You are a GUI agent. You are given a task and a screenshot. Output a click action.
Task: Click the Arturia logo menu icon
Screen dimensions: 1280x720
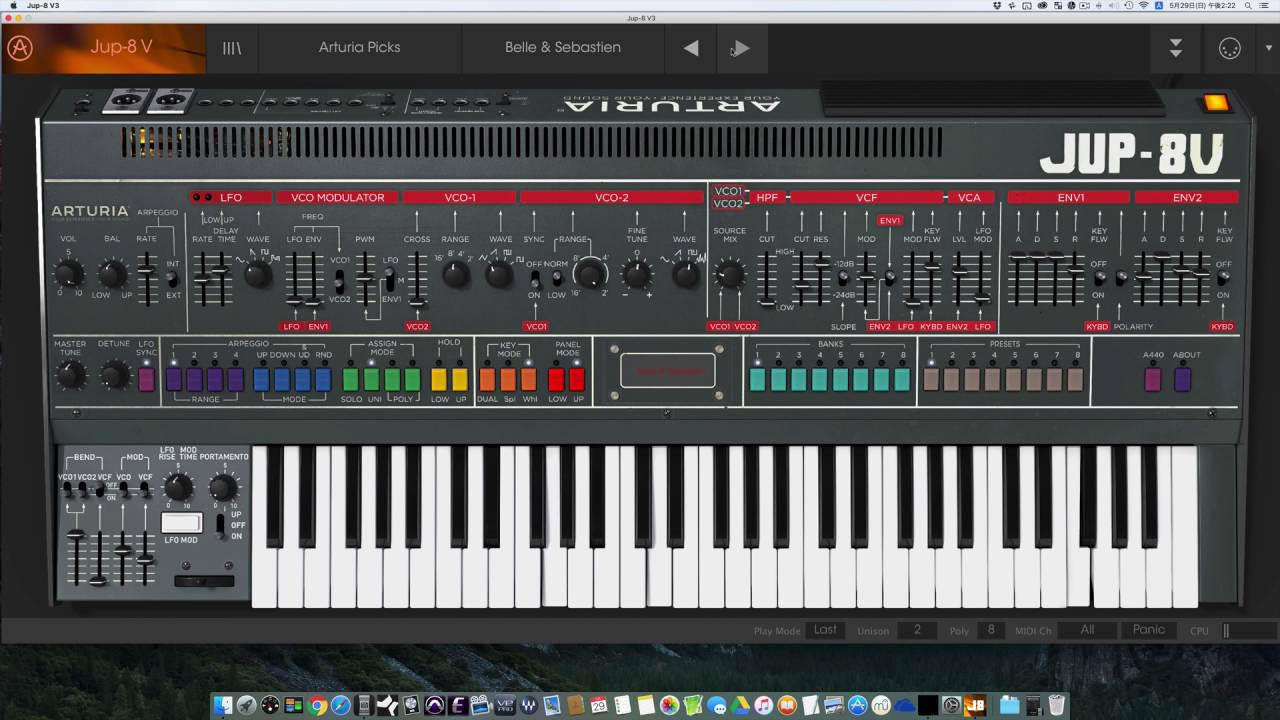20,48
